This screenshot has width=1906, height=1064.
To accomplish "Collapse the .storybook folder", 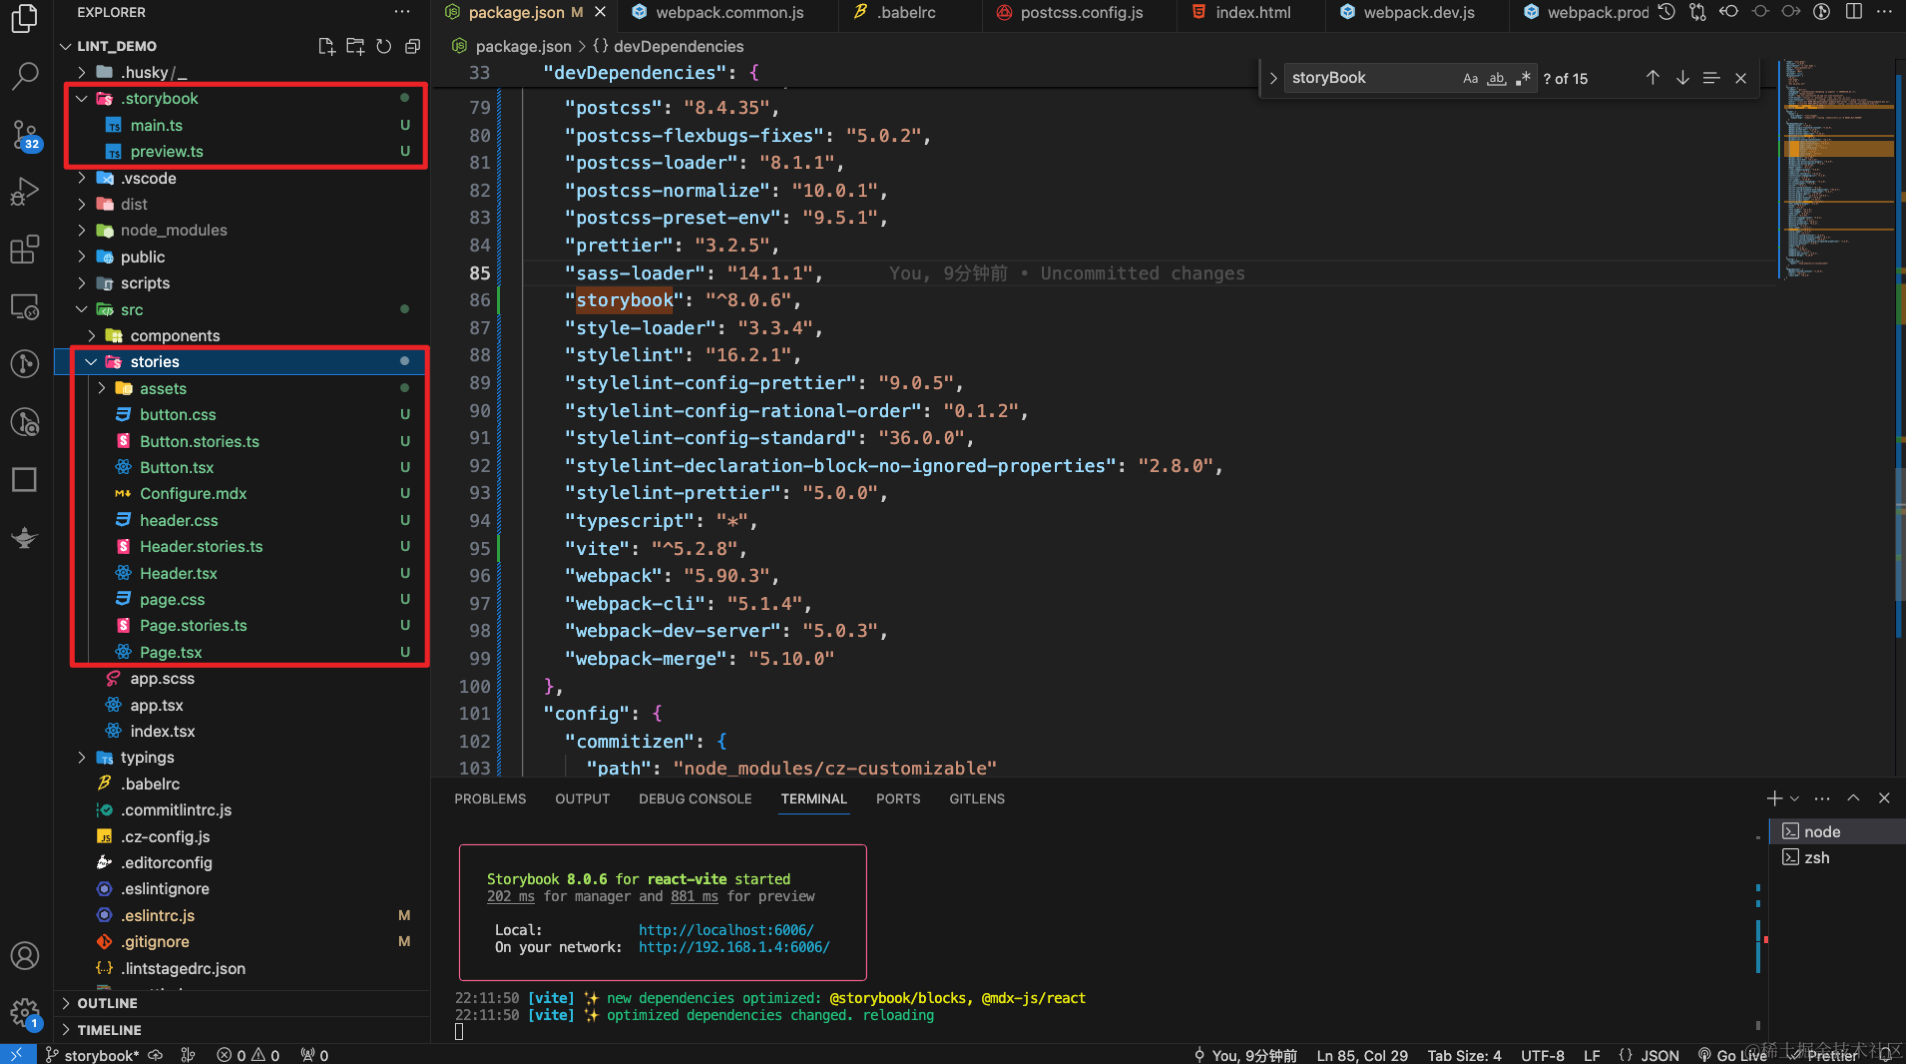I will coord(82,98).
